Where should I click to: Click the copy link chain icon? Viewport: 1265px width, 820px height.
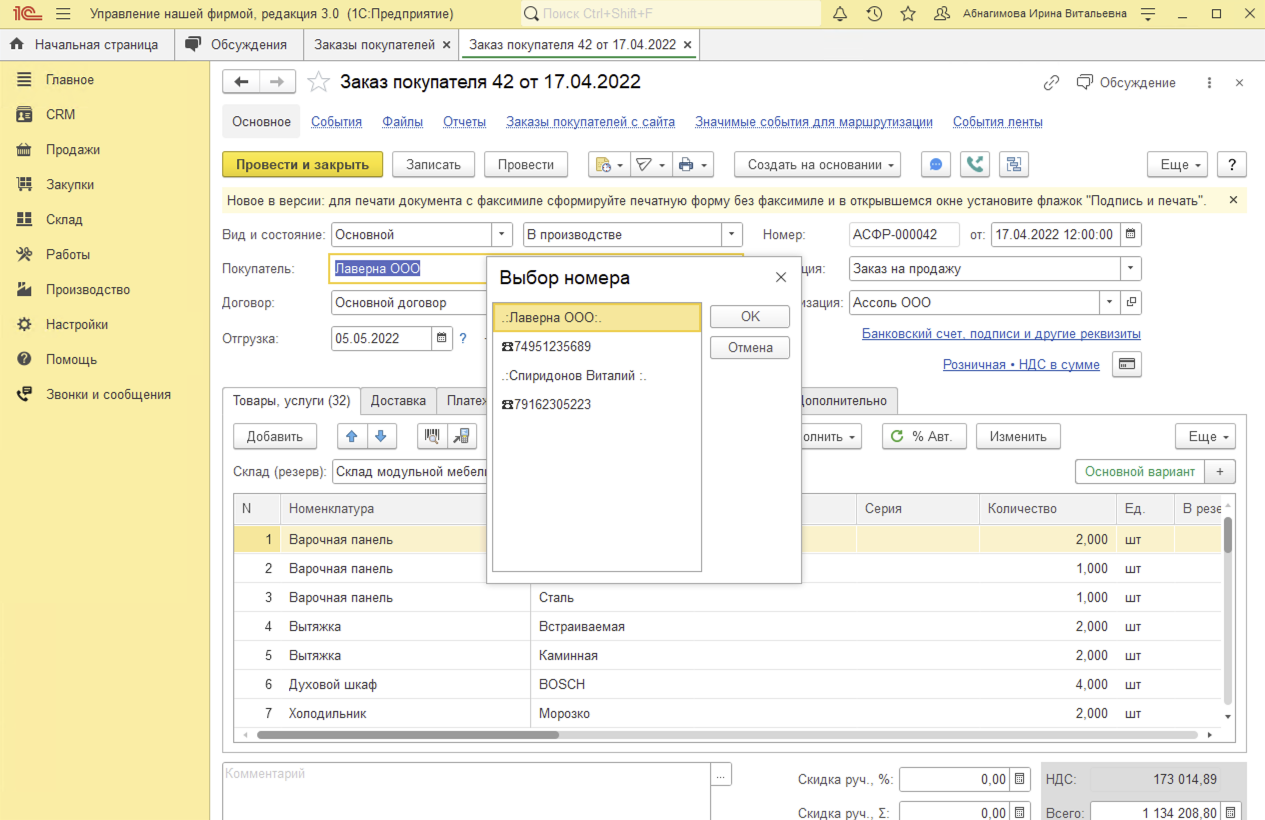click(1051, 83)
